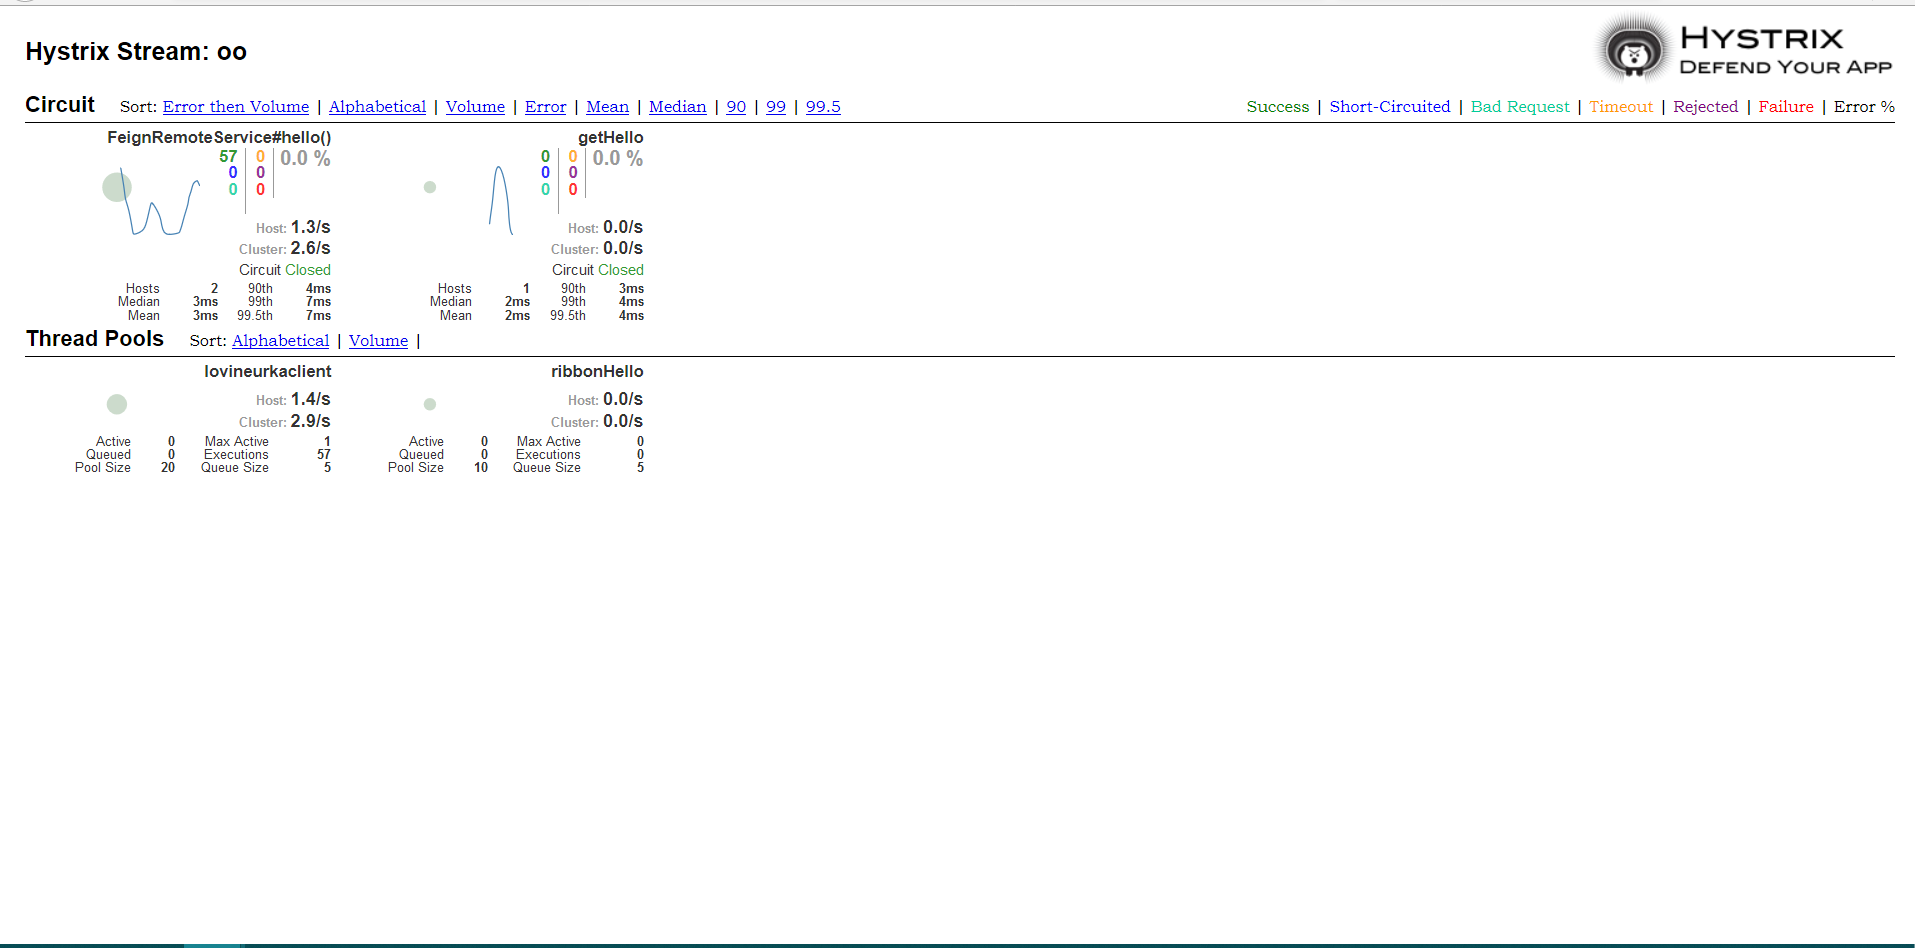Click the 'Failure' legend label
The image size is (1915, 948).
pyautogui.click(x=1786, y=107)
